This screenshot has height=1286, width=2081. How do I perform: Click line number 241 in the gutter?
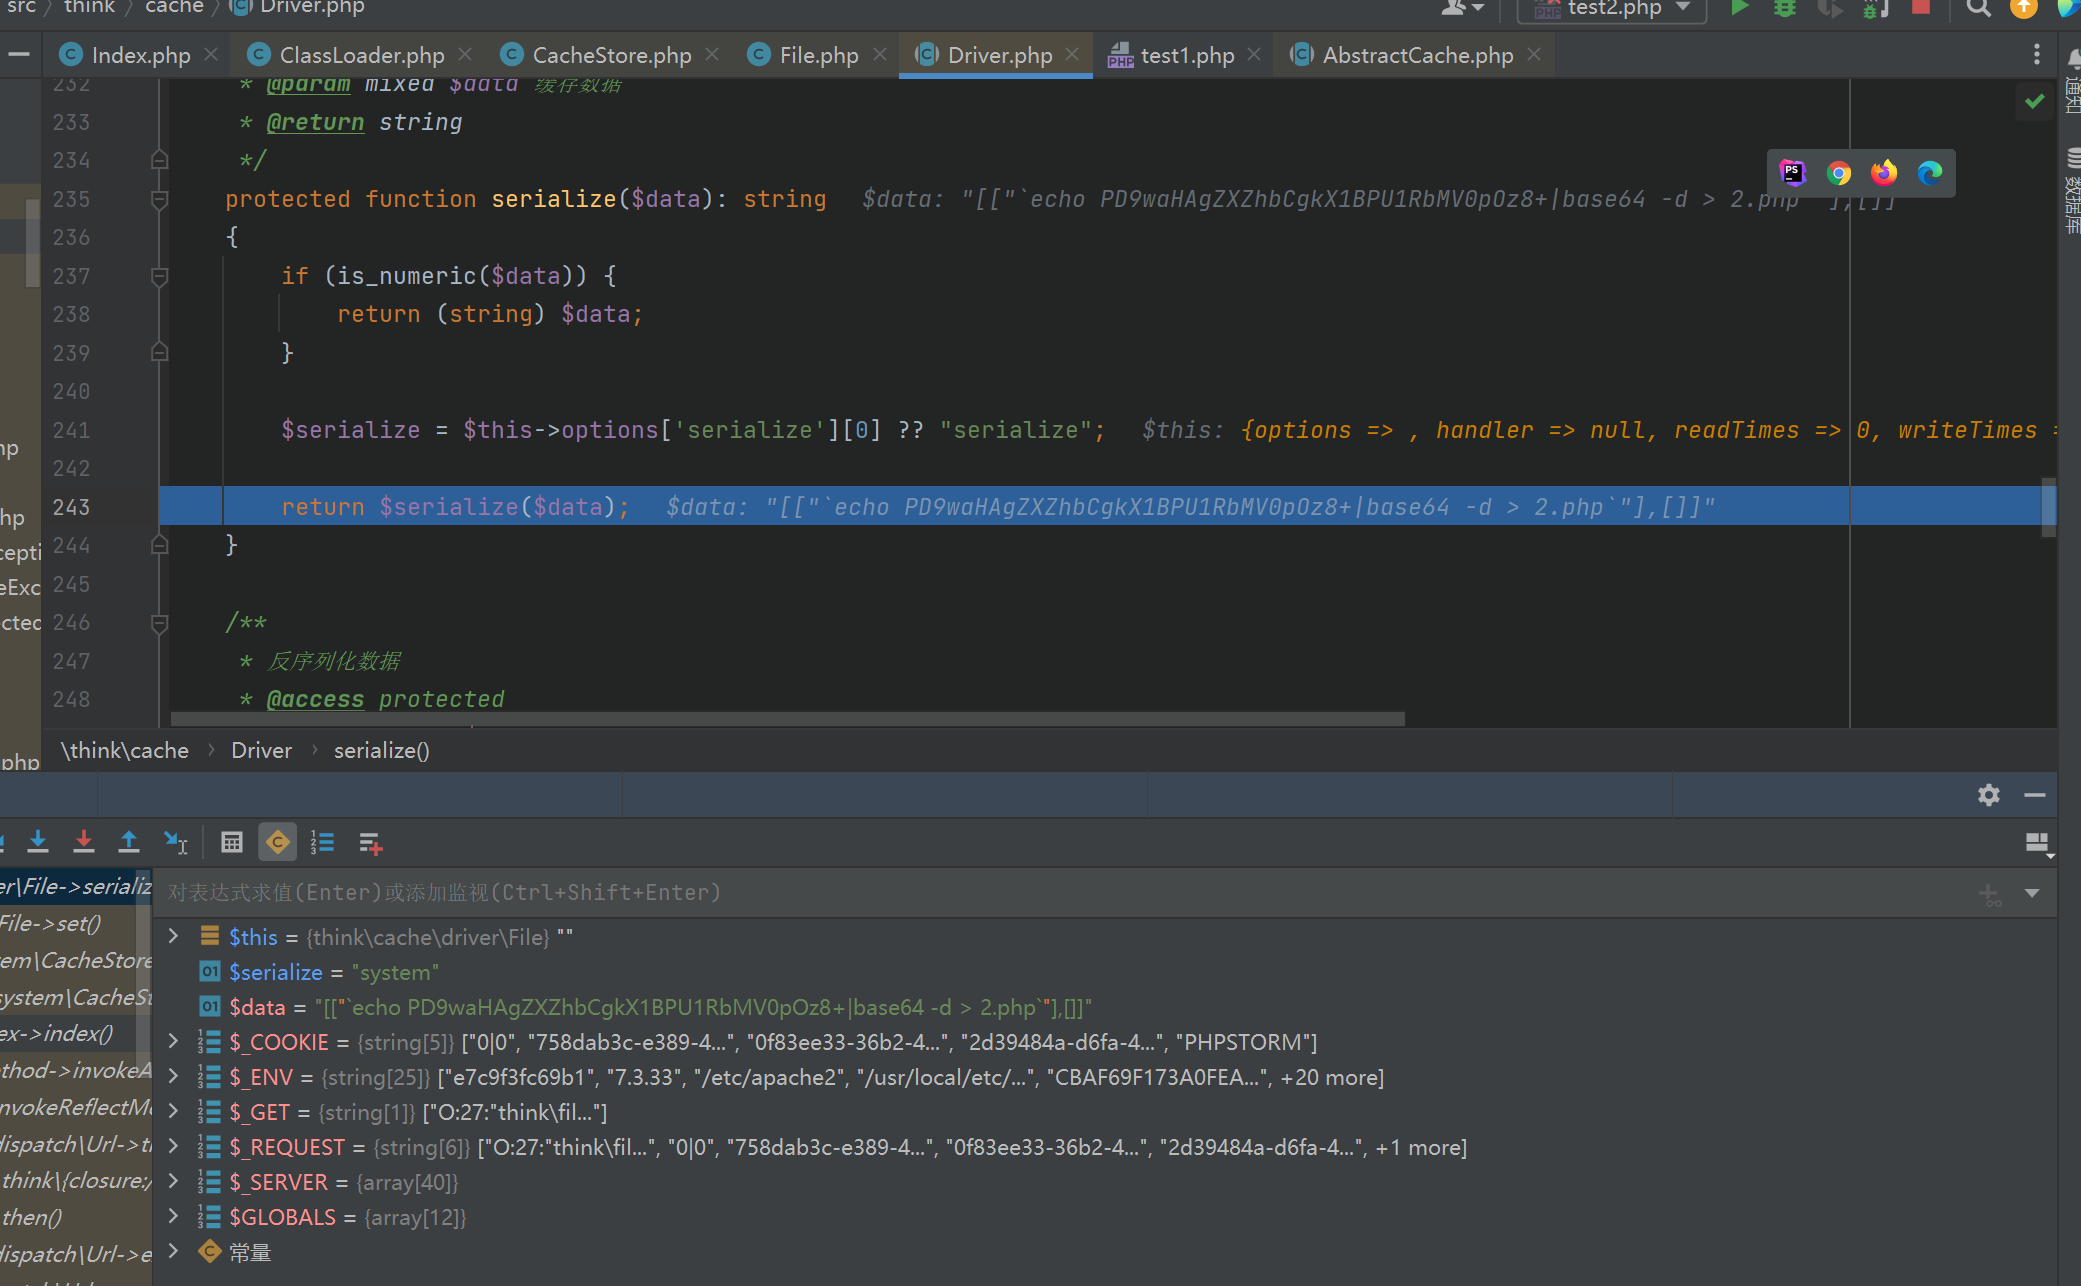pyautogui.click(x=71, y=430)
